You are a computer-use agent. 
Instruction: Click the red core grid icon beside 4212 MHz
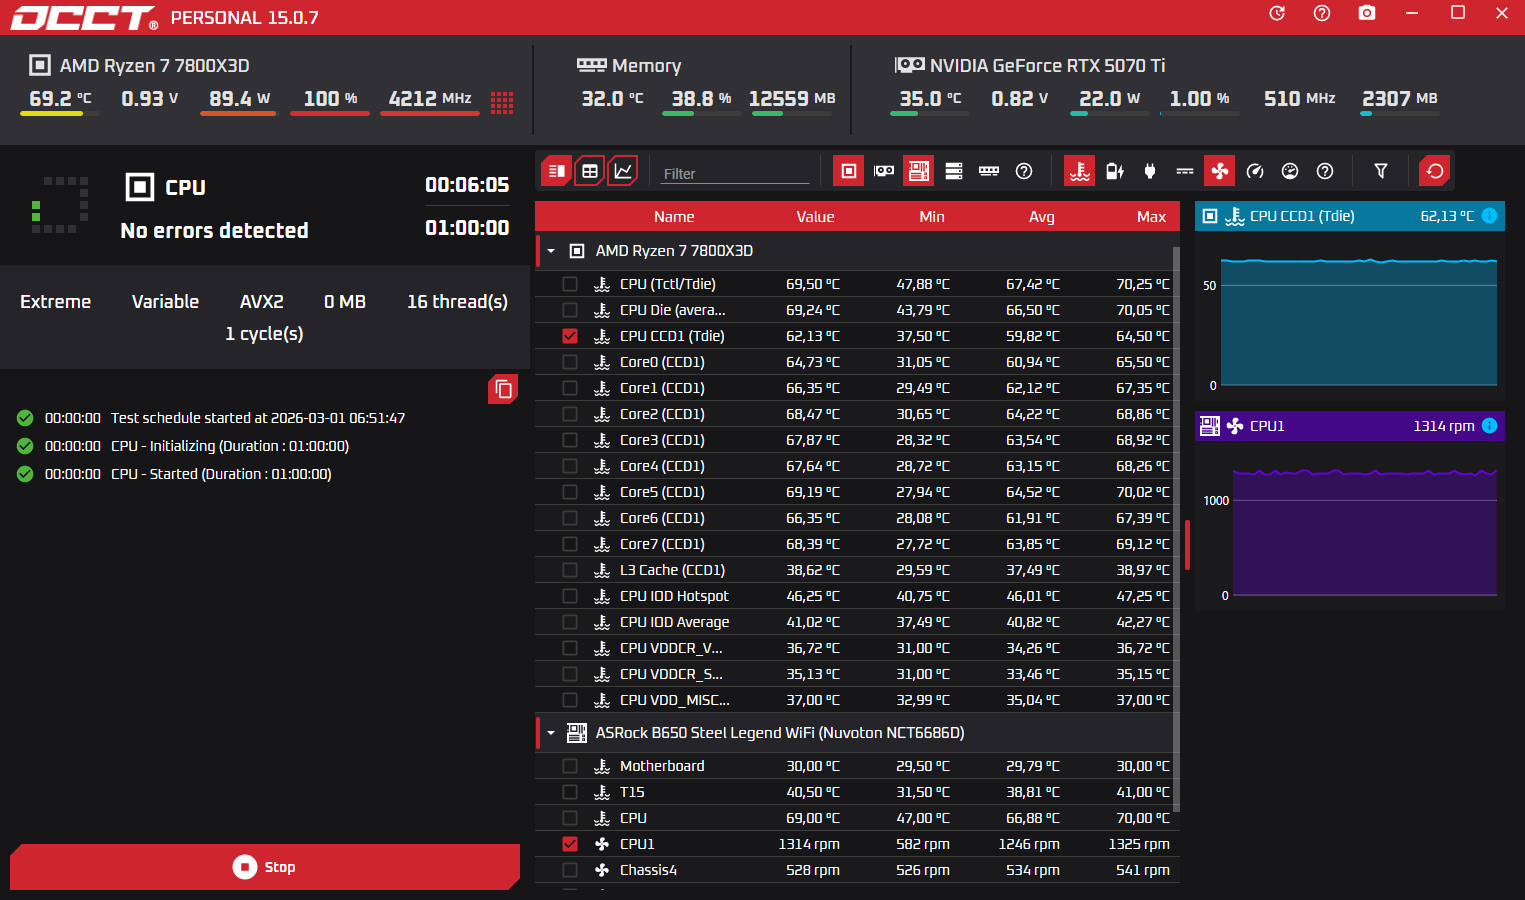(x=502, y=102)
